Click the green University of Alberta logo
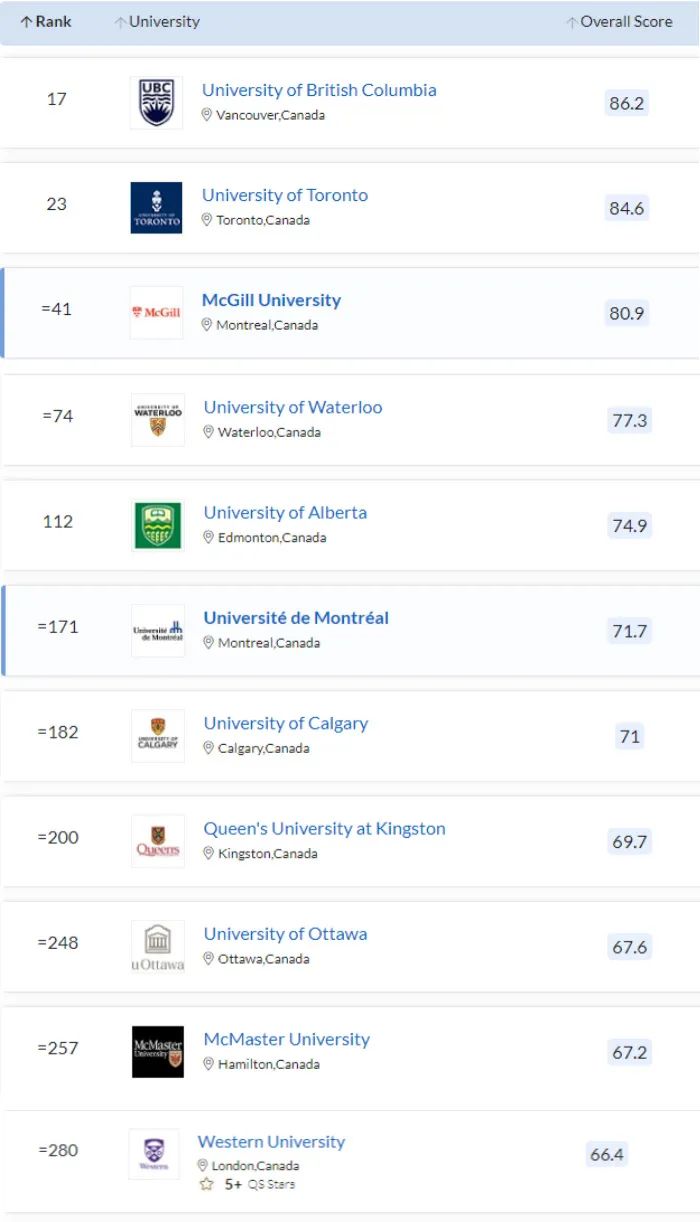700x1222 pixels. [x=158, y=525]
